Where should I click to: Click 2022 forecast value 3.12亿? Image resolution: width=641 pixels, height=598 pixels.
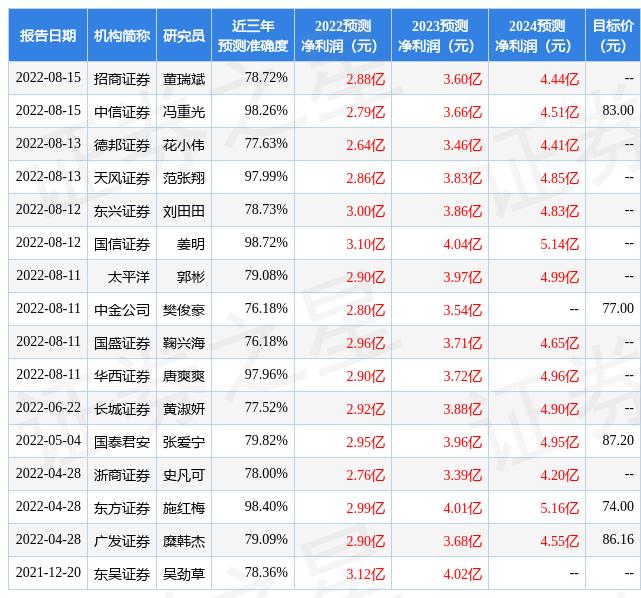pos(365,574)
